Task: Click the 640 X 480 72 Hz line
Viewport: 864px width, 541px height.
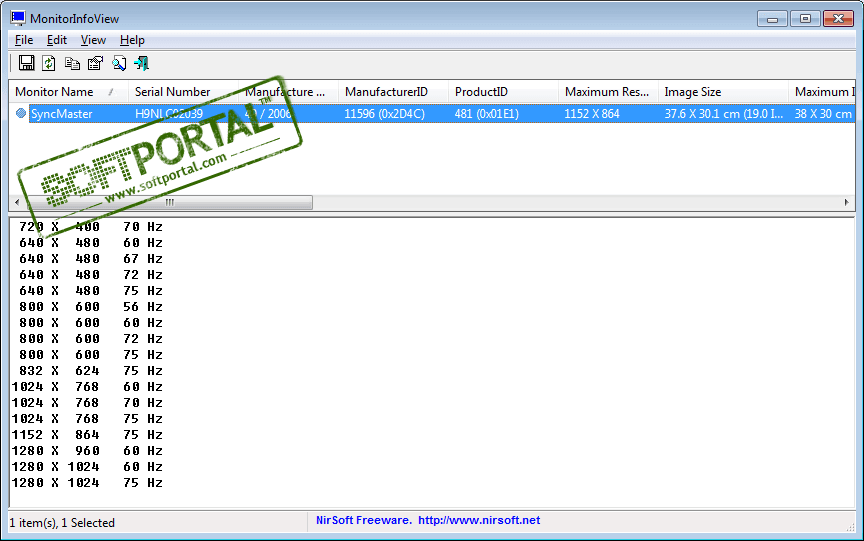Action: (x=91, y=275)
